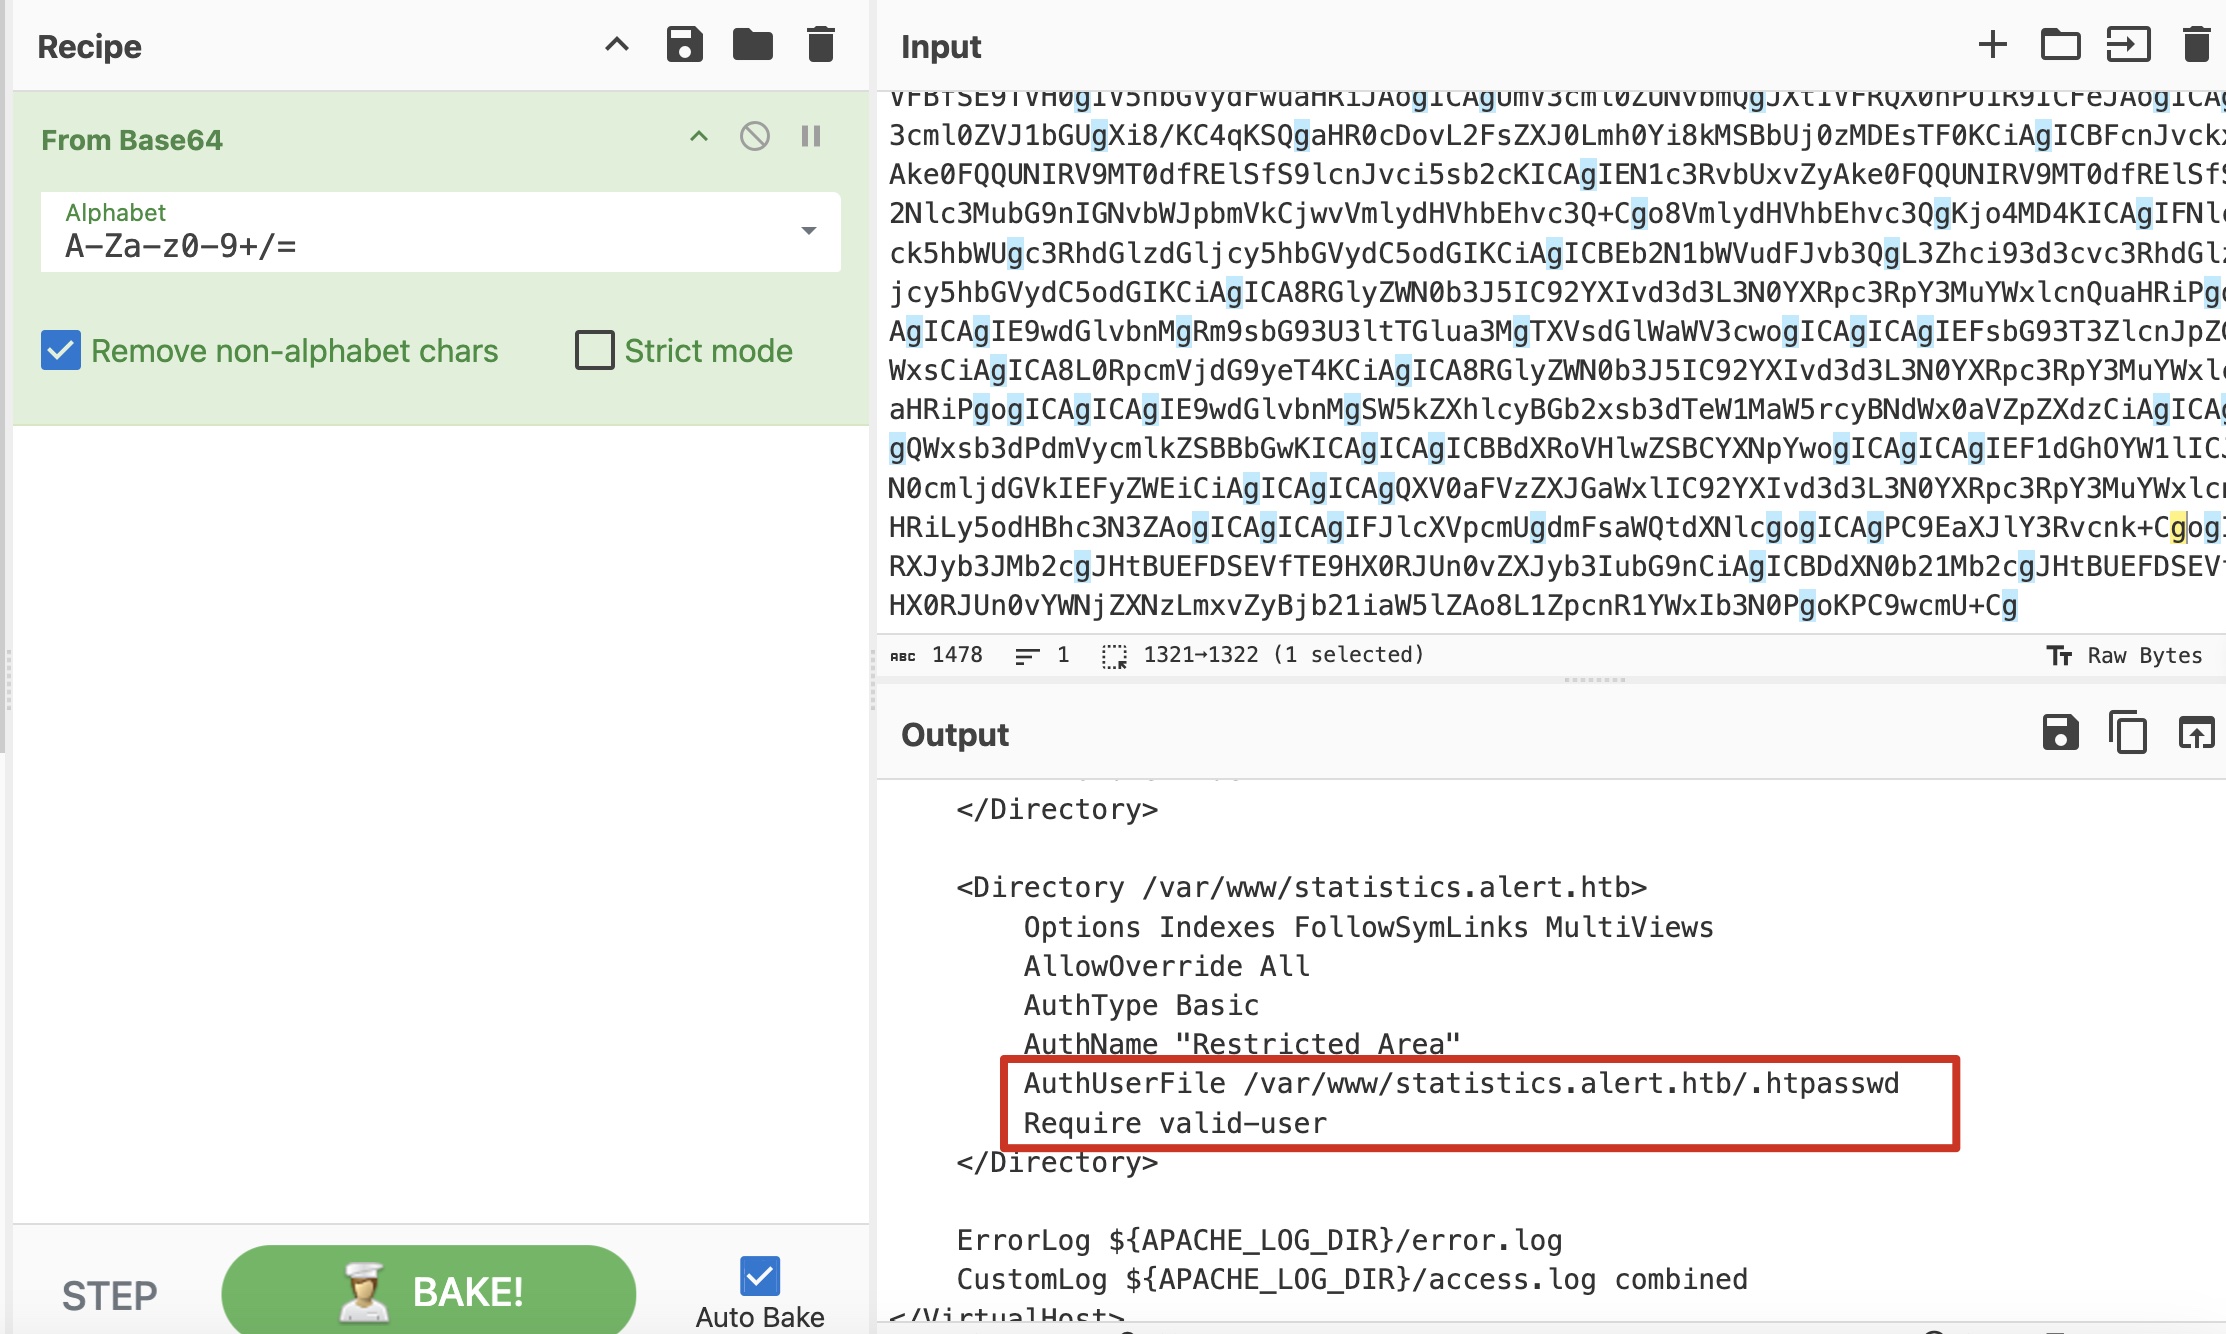This screenshot has width=2226, height=1334.
Task: Toggle the Auto Bake checkbox
Action: point(760,1276)
